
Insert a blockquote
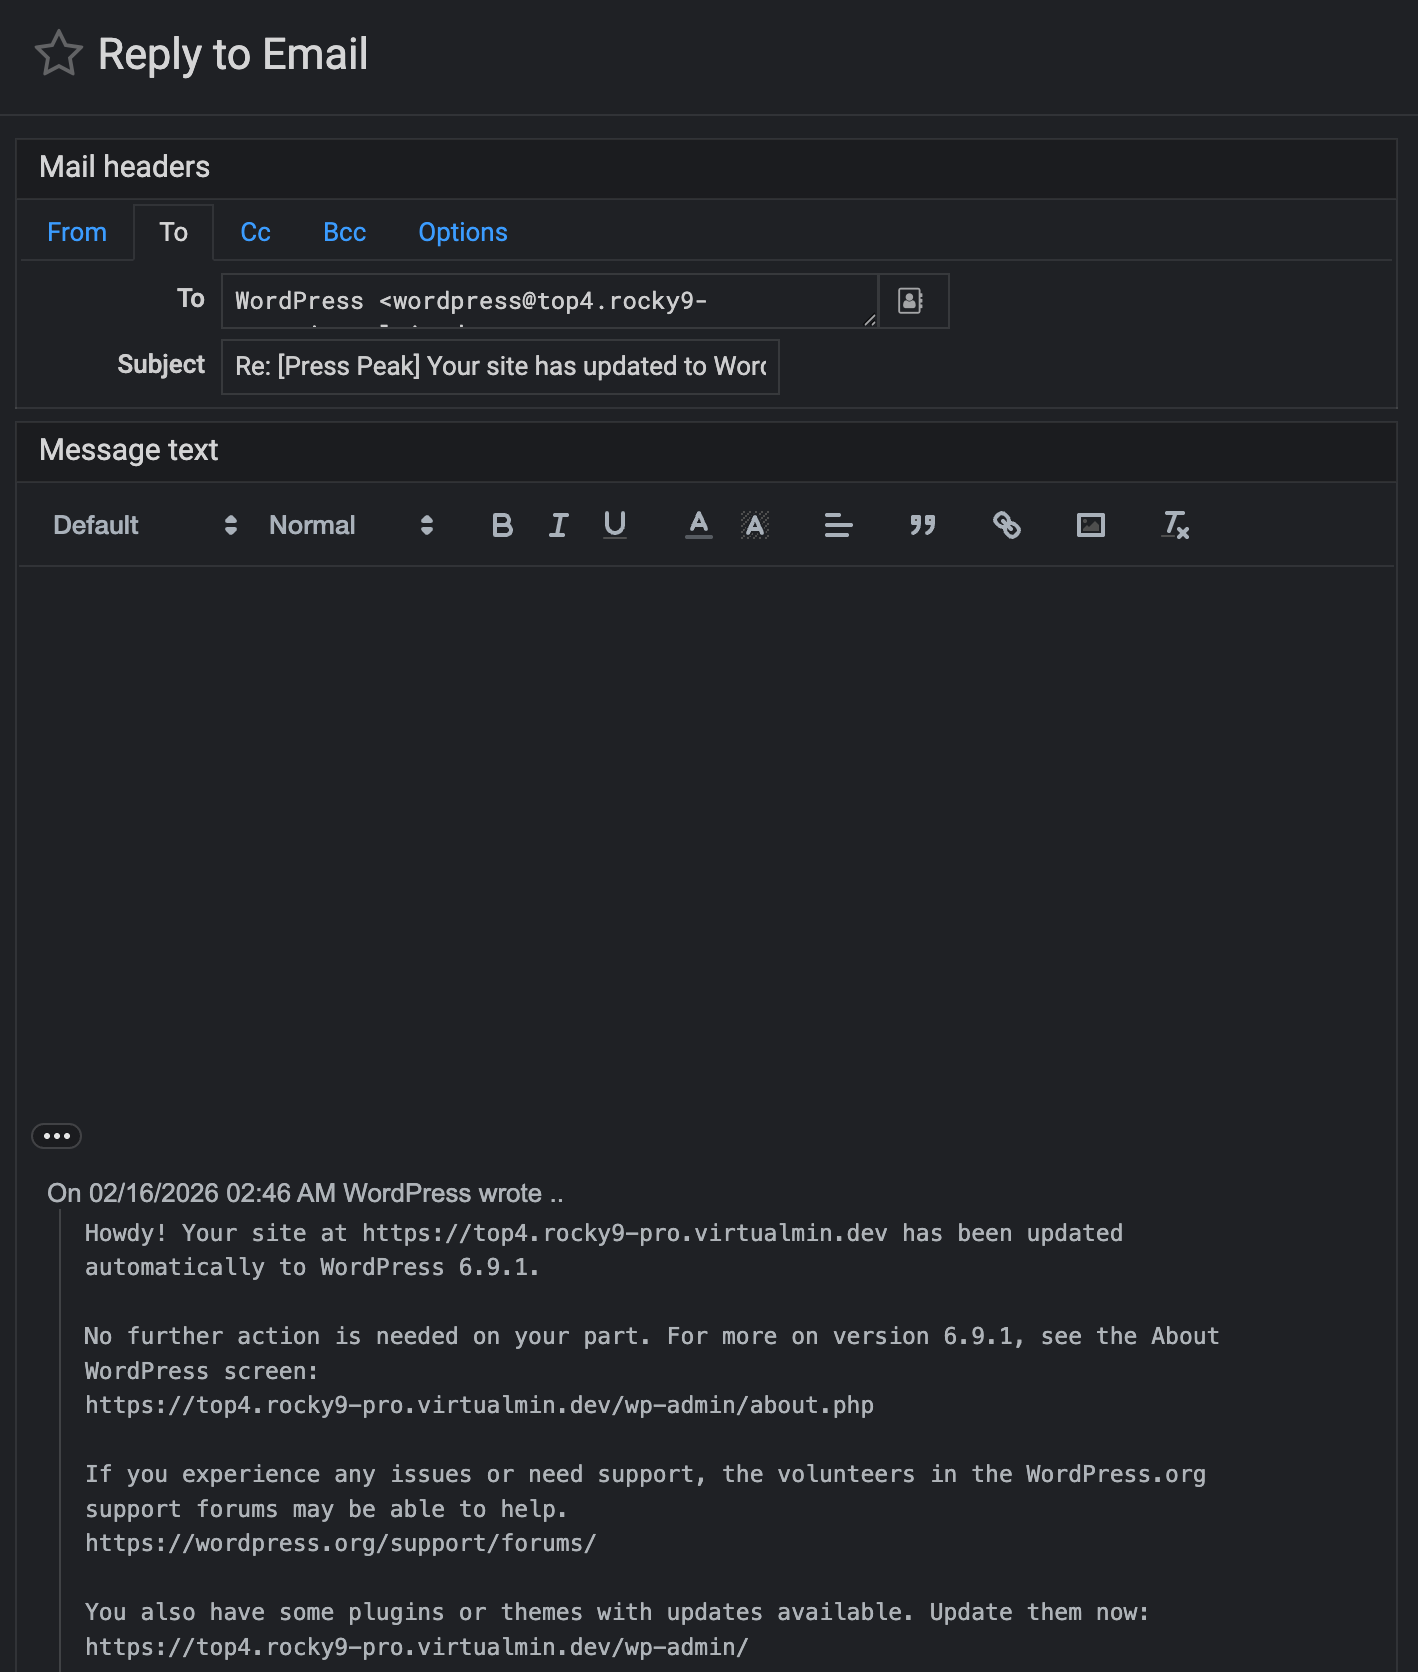point(922,525)
